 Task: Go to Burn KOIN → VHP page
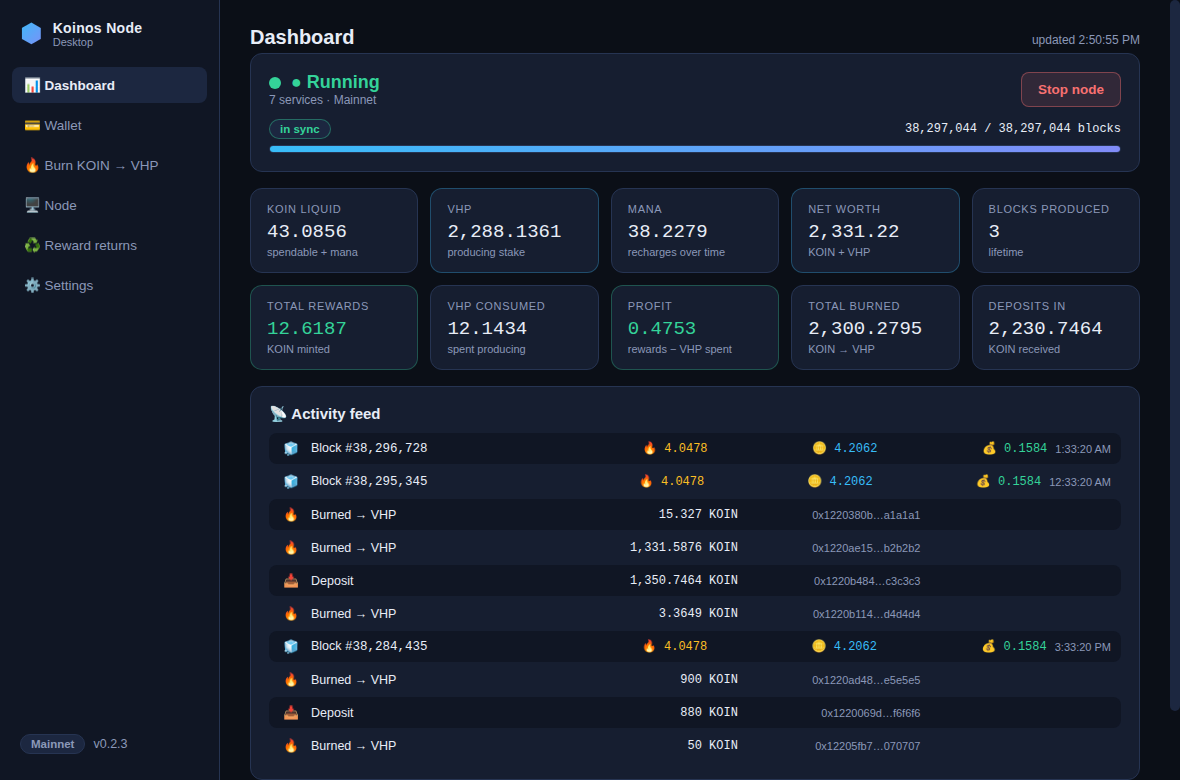109,165
